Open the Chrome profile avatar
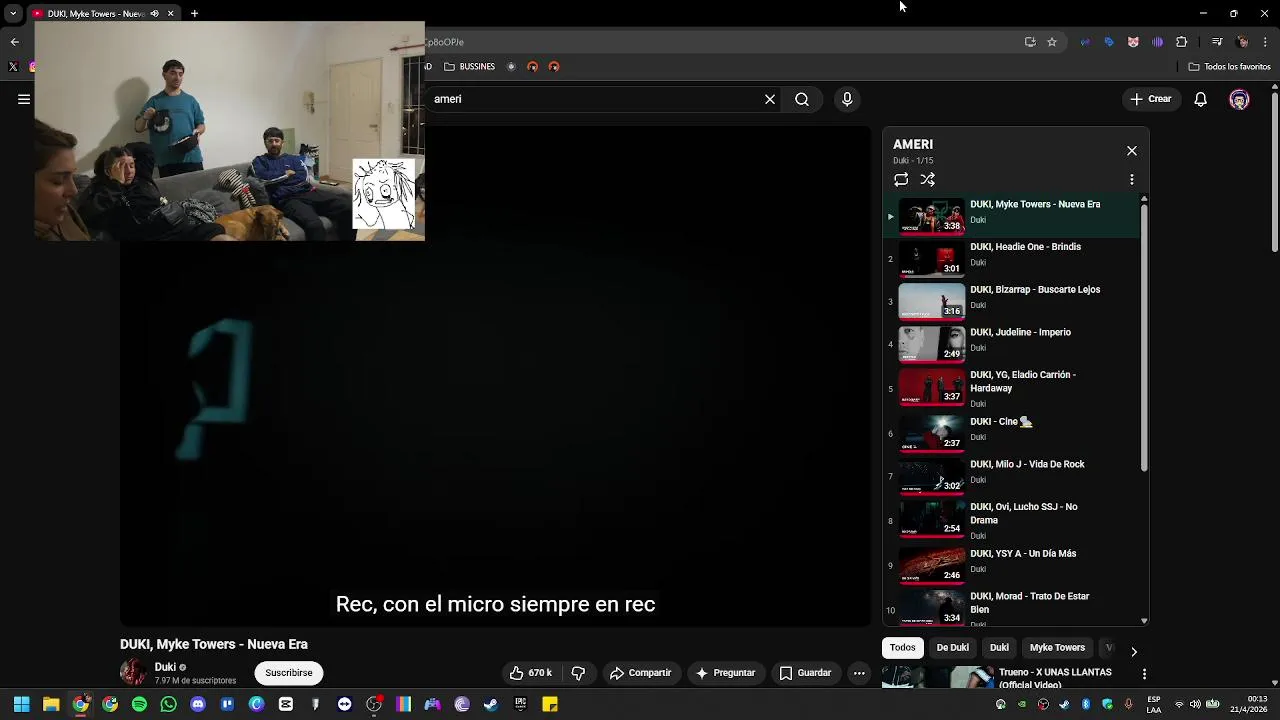1280x720 pixels. click(1242, 42)
